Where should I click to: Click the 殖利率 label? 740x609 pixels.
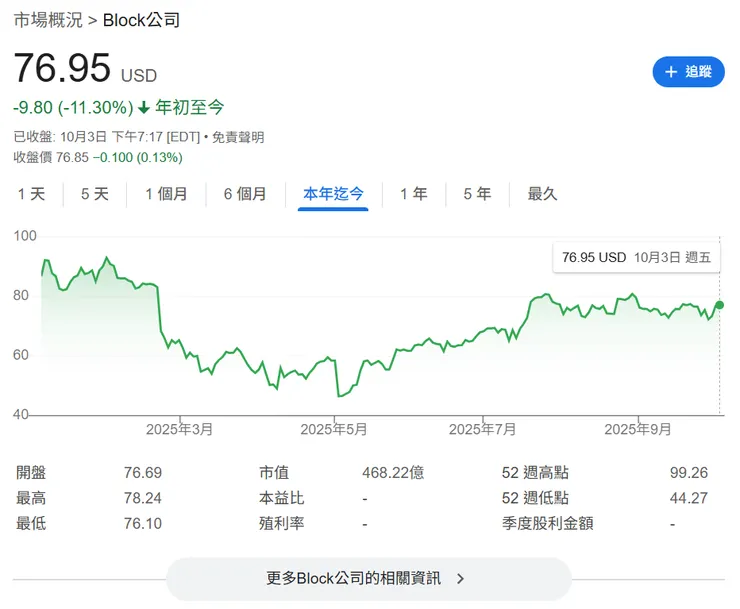point(281,524)
